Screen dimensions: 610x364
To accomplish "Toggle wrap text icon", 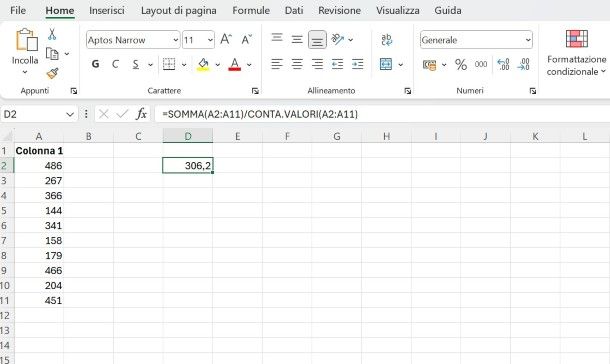I will 386,39.
